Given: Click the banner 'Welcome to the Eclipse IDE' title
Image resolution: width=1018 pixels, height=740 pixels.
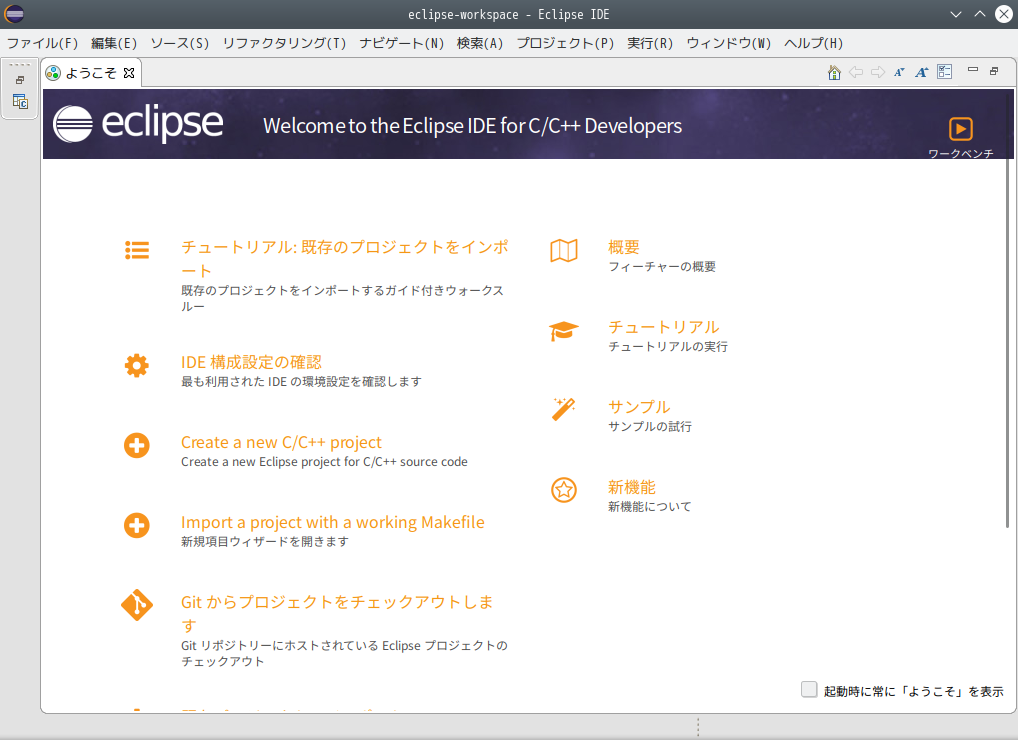Looking at the screenshot, I should (x=472, y=126).
